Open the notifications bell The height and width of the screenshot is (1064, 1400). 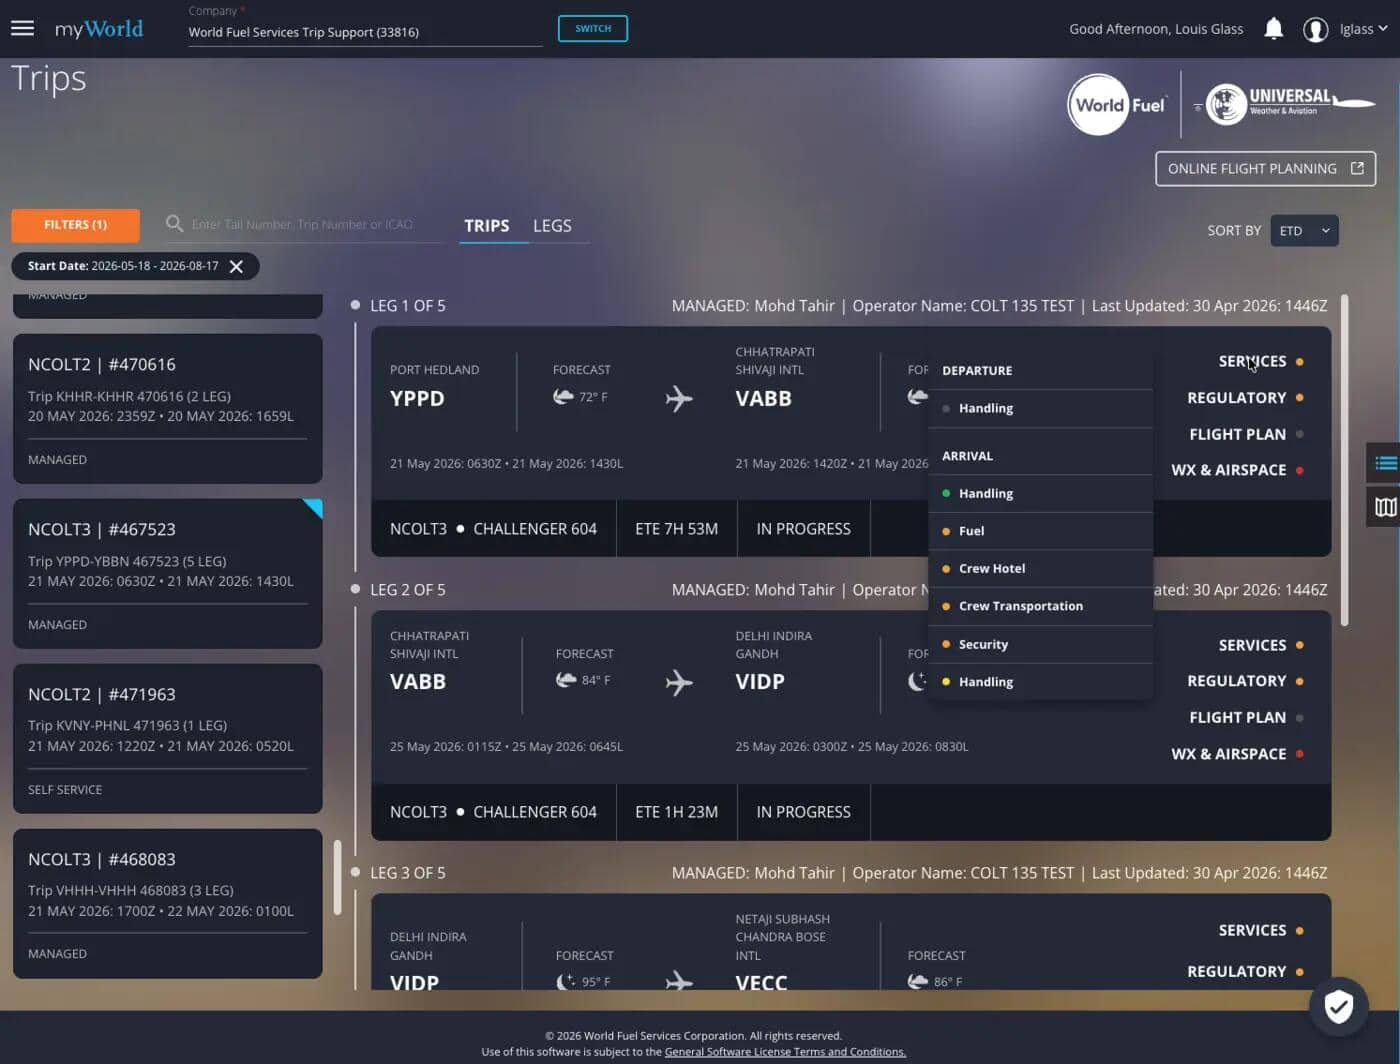coord(1273,29)
